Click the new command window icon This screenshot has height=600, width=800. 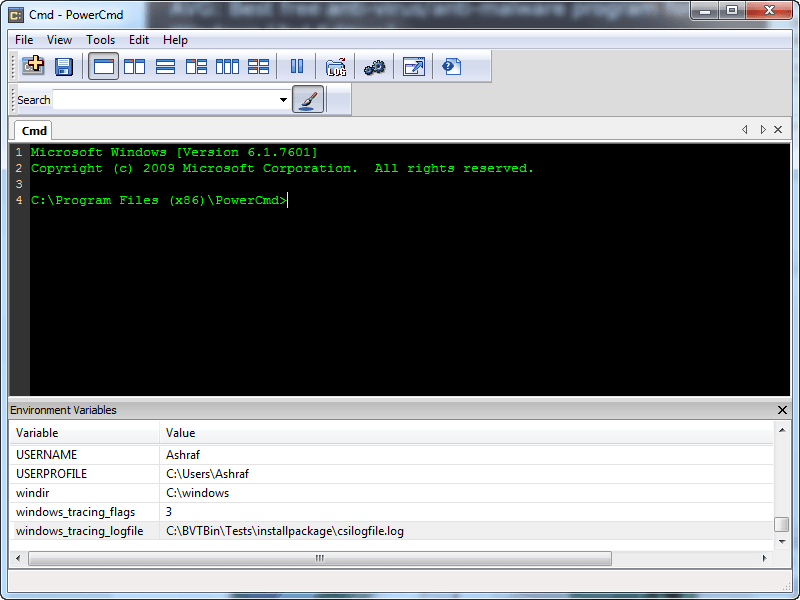click(33, 67)
